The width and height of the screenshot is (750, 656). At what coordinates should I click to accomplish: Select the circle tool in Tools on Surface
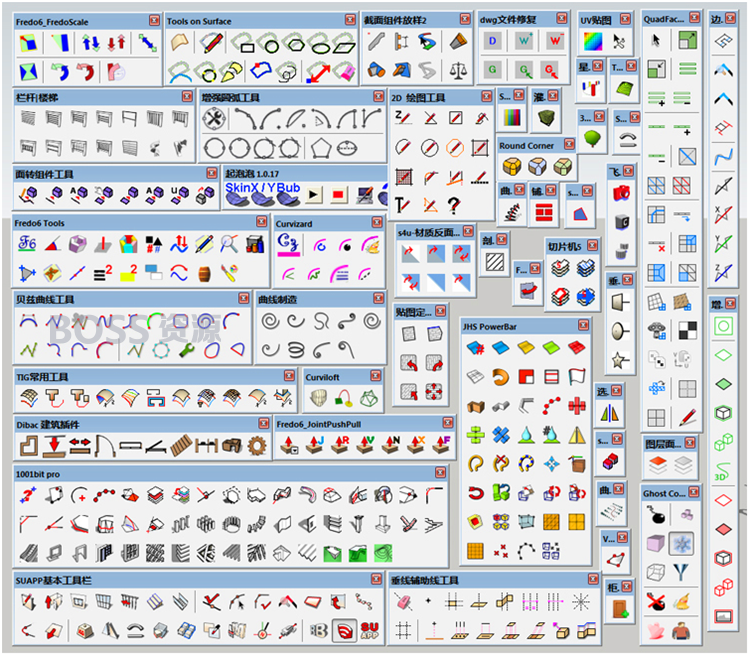point(269,43)
